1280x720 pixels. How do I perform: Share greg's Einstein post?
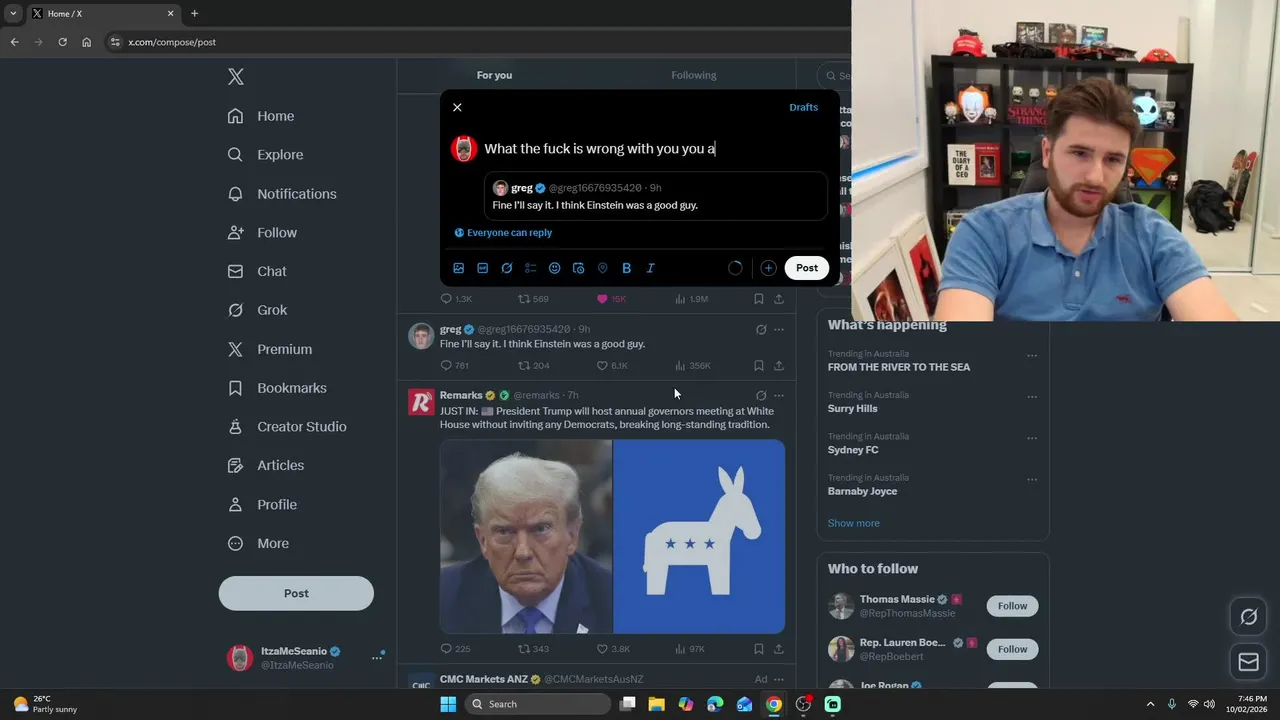pos(779,366)
